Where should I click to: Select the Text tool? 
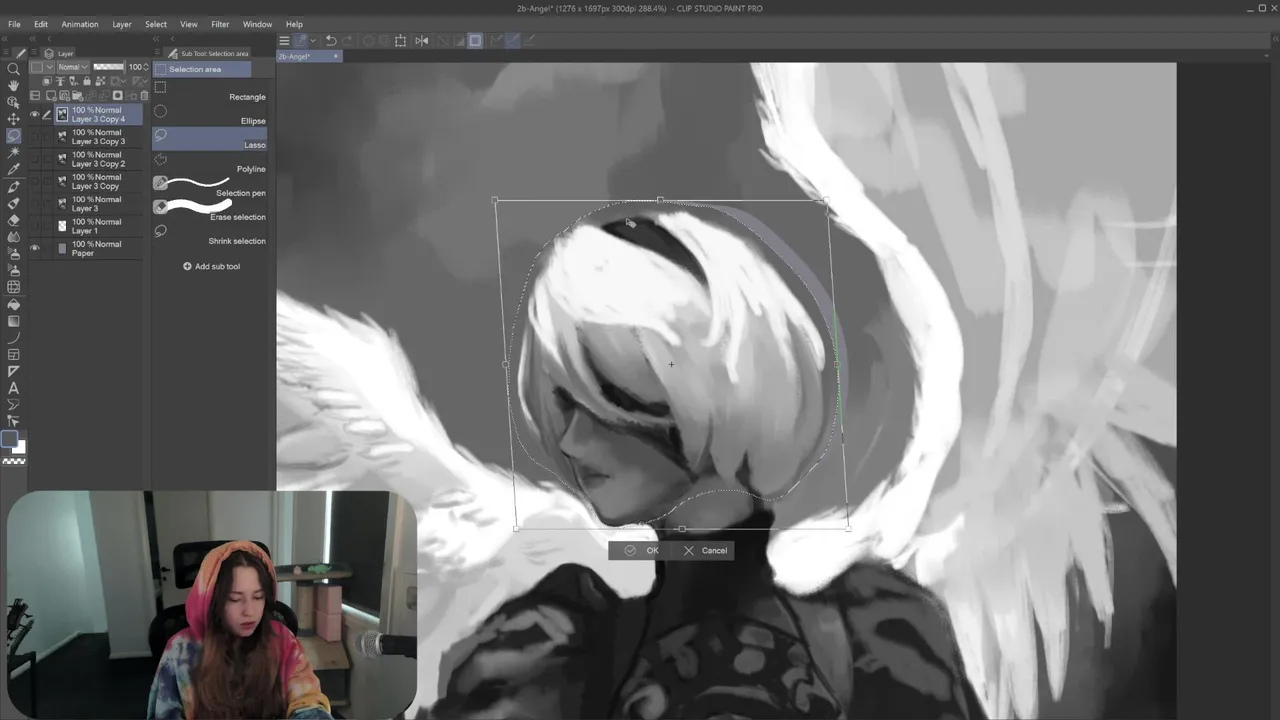(x=13, y=388)
